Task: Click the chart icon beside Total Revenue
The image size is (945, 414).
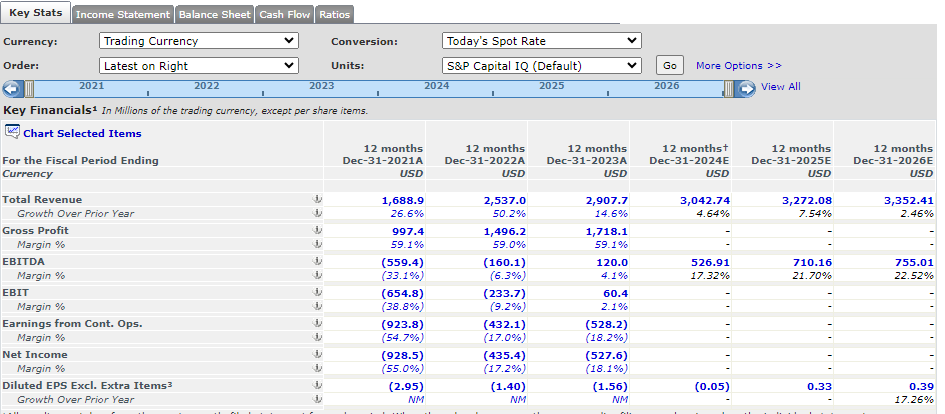Action: tap(318, 200)
